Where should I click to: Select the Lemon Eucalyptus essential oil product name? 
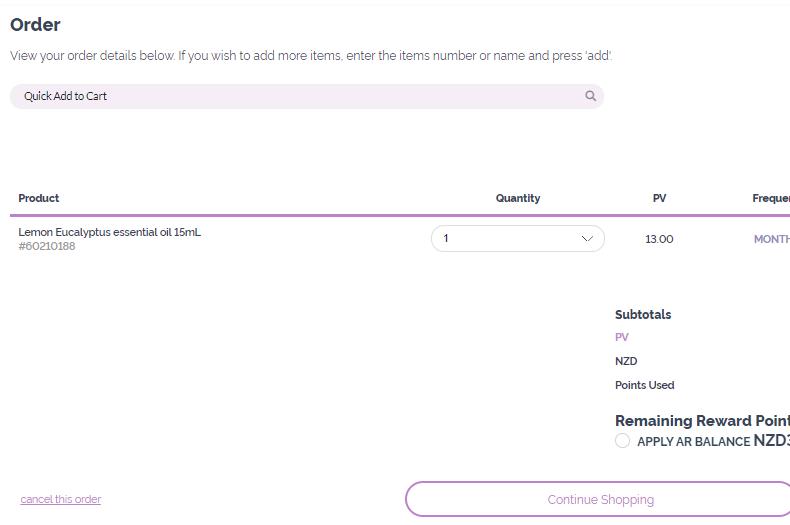110,232
